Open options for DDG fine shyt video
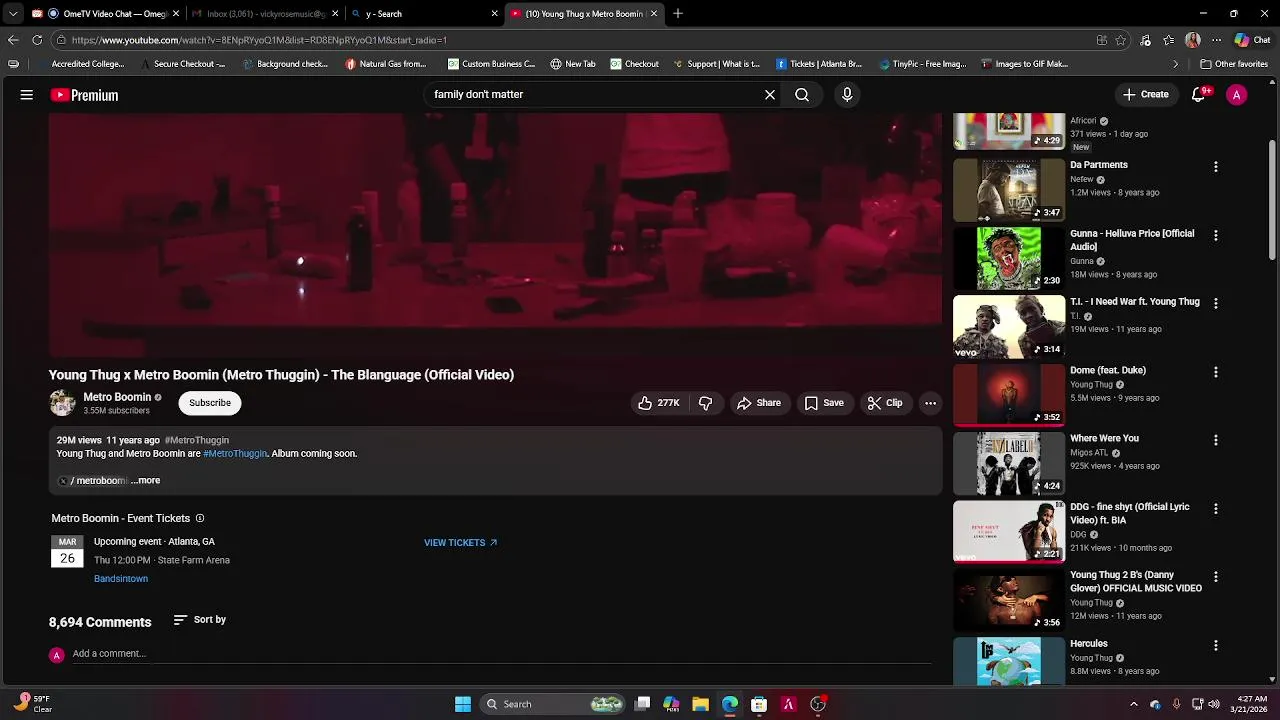 pos(1216,508)
